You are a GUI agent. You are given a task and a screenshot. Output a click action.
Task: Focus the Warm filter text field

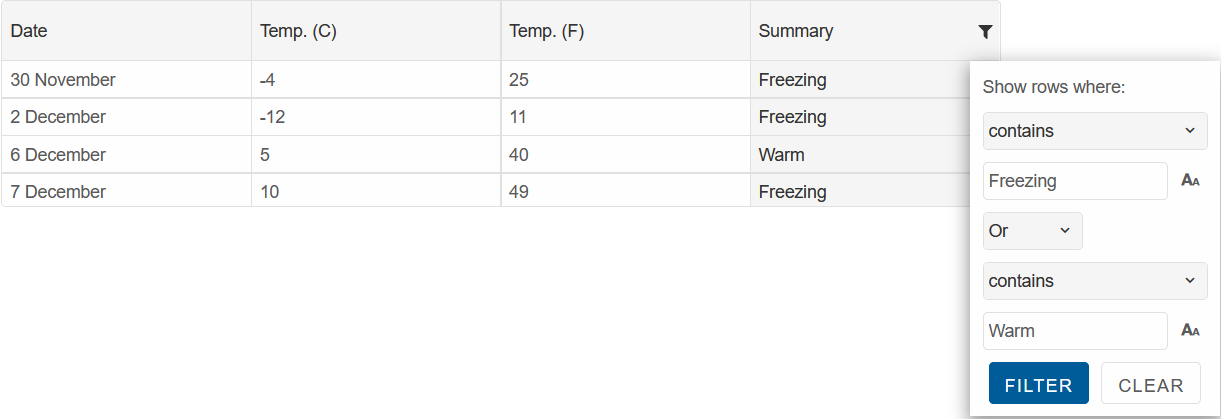click(1075, 331)
